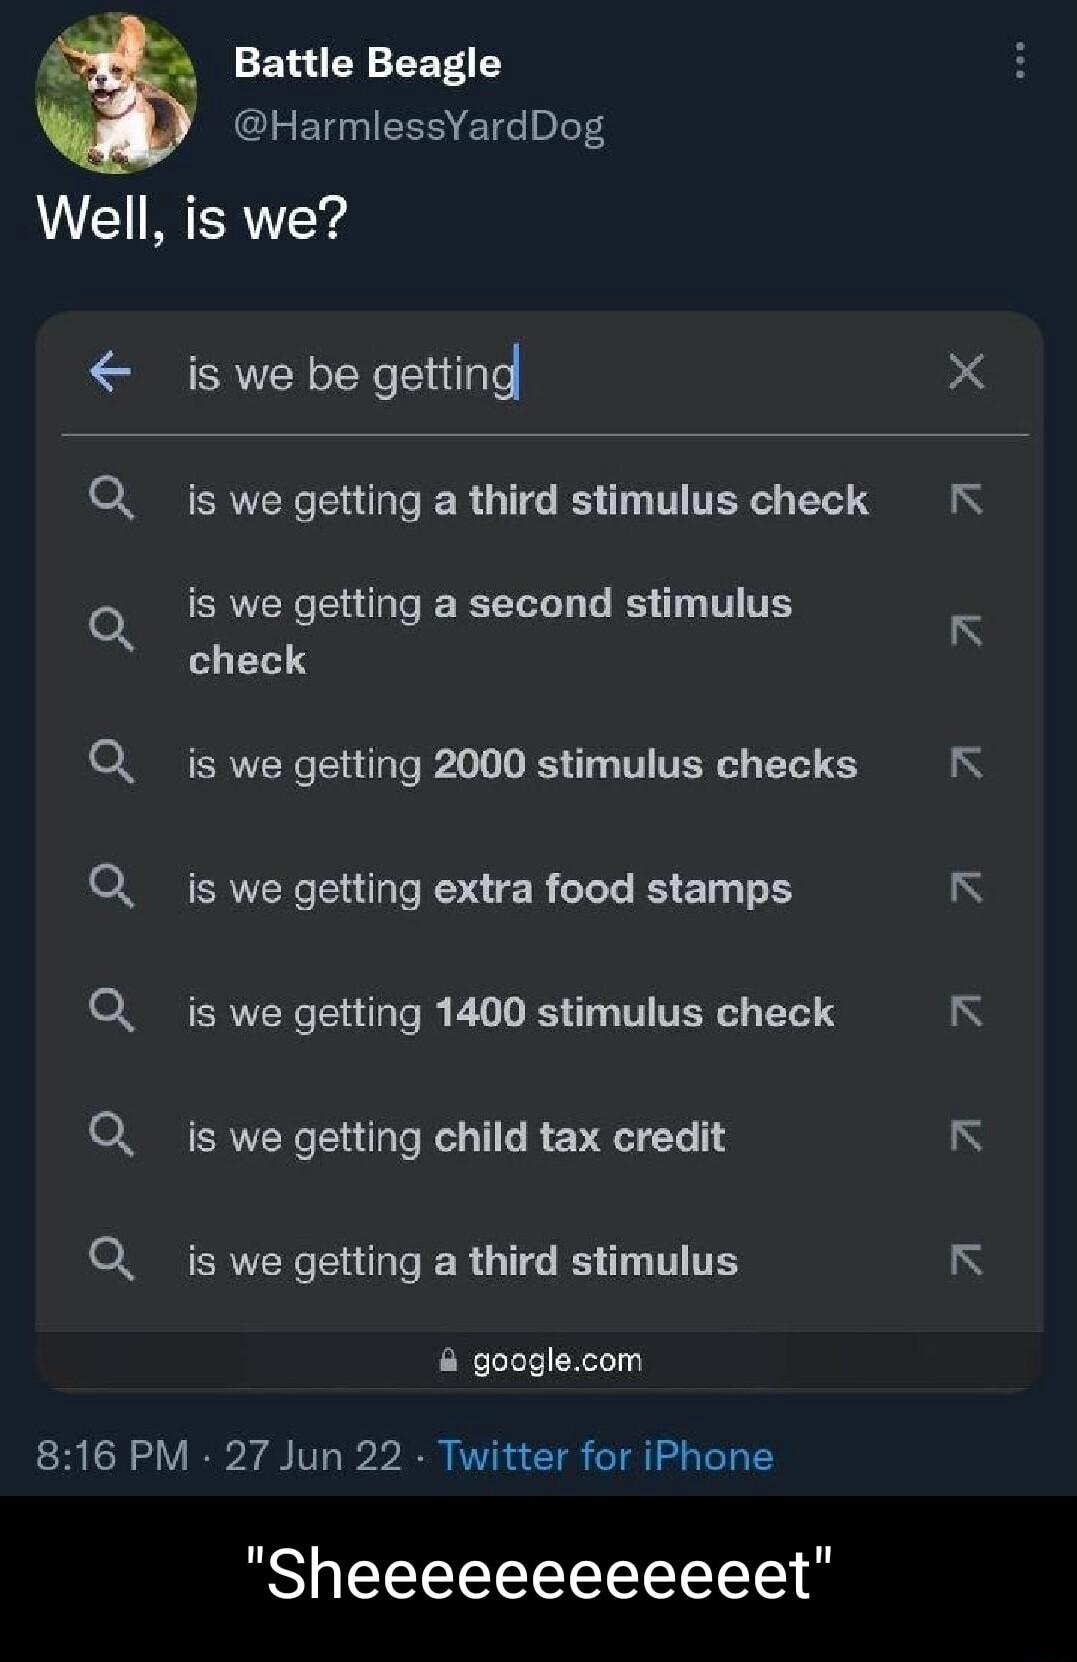Image resolution: width=1077 pixels, height=1662 pixels.
Task: Click the fill arrow beside 'is we getting 1400 stimulus check'
Action: [967, 1012]
